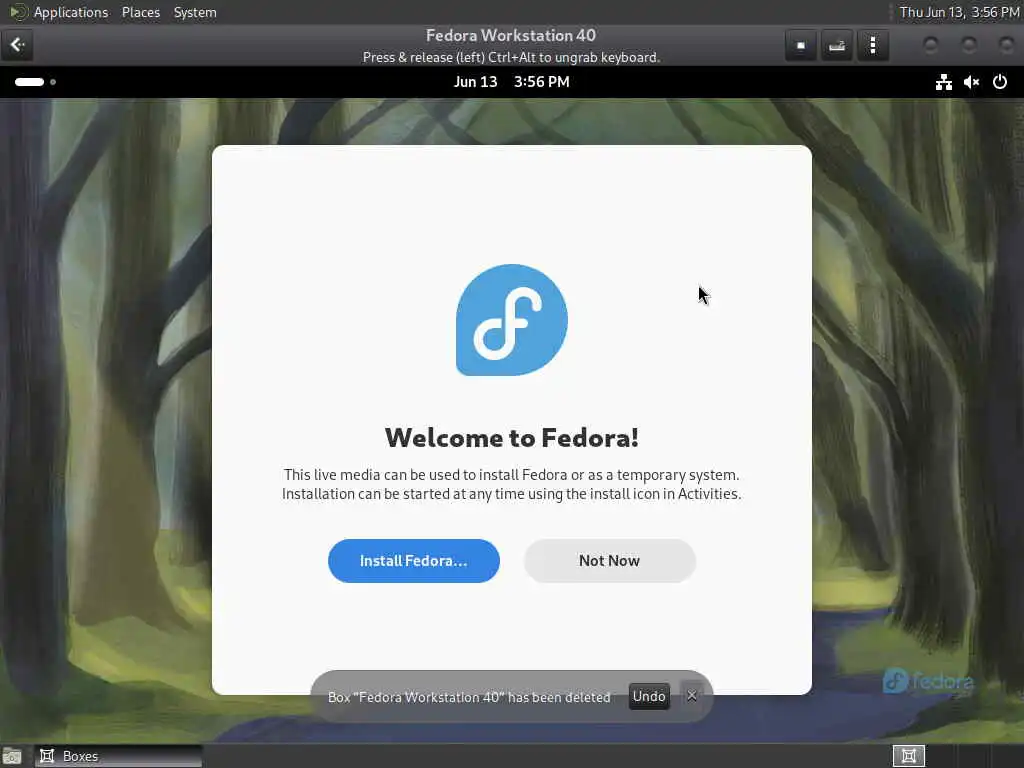Open the three-dot Boxes menu
The width and height of the screenshot is (1024, 768).
872,46
